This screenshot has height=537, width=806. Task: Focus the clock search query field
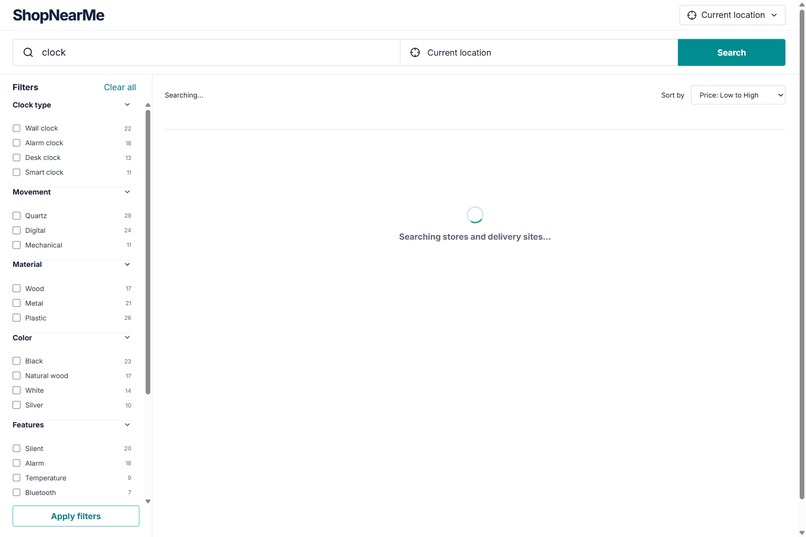206,52
